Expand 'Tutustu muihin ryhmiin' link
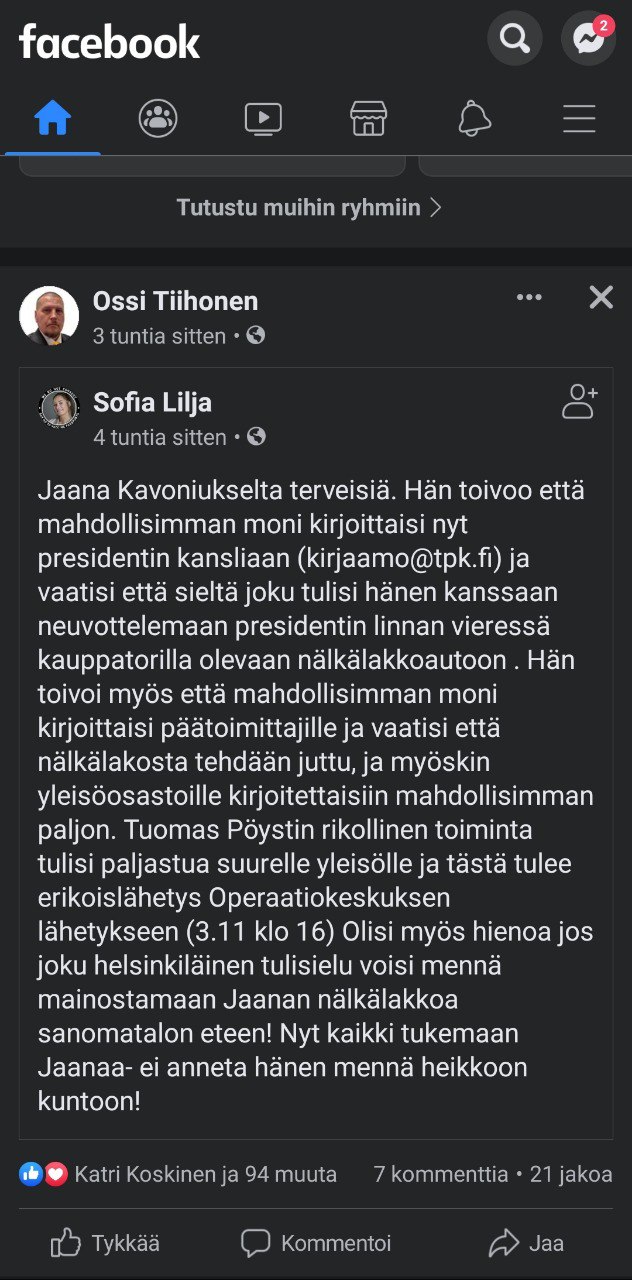This screenshot has height=1280, width=632. (x=309, y=207)
